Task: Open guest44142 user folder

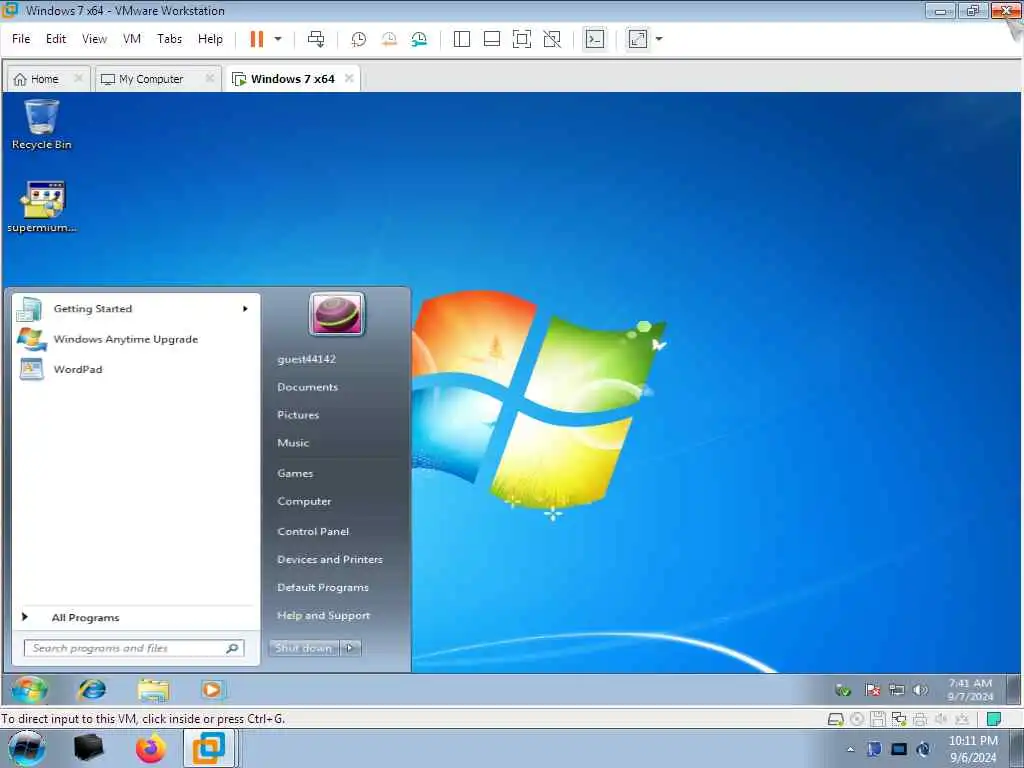Action: point(306,359)
